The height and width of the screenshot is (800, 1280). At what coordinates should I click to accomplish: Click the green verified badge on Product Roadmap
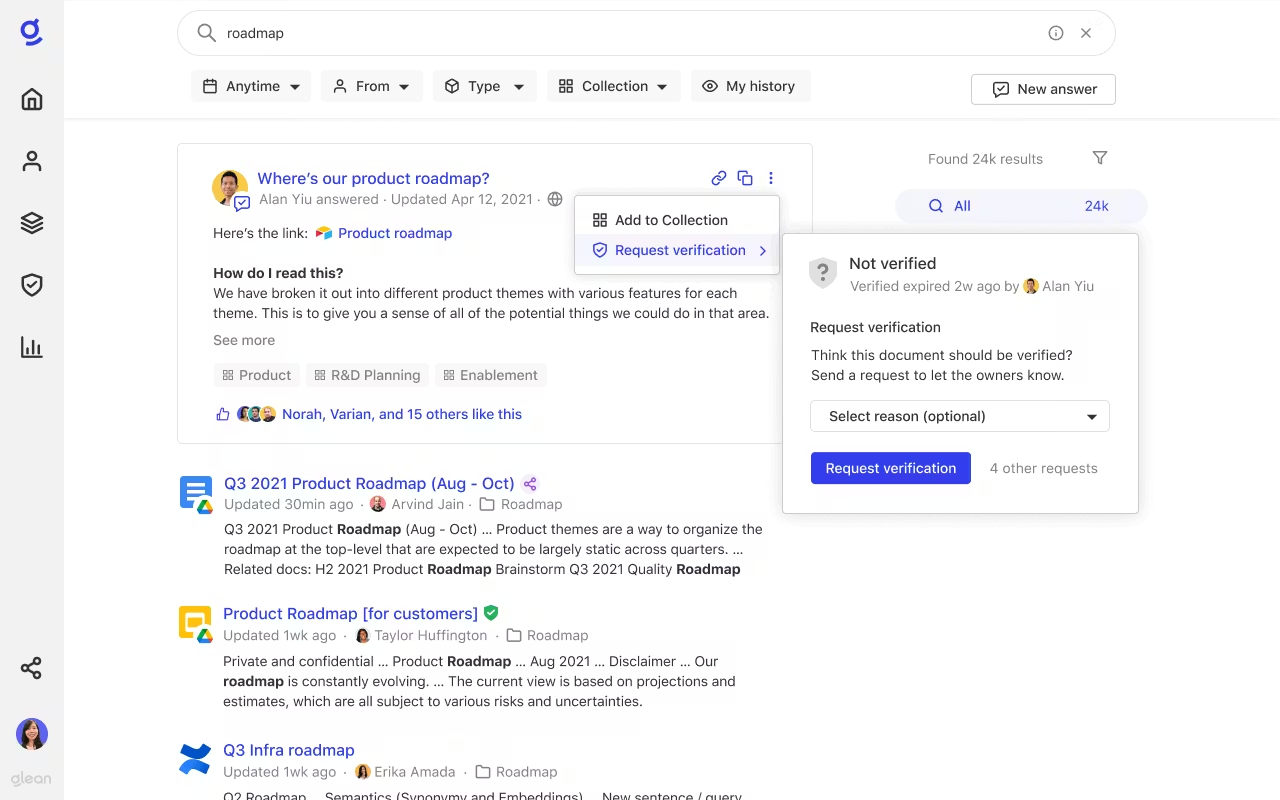491,613
